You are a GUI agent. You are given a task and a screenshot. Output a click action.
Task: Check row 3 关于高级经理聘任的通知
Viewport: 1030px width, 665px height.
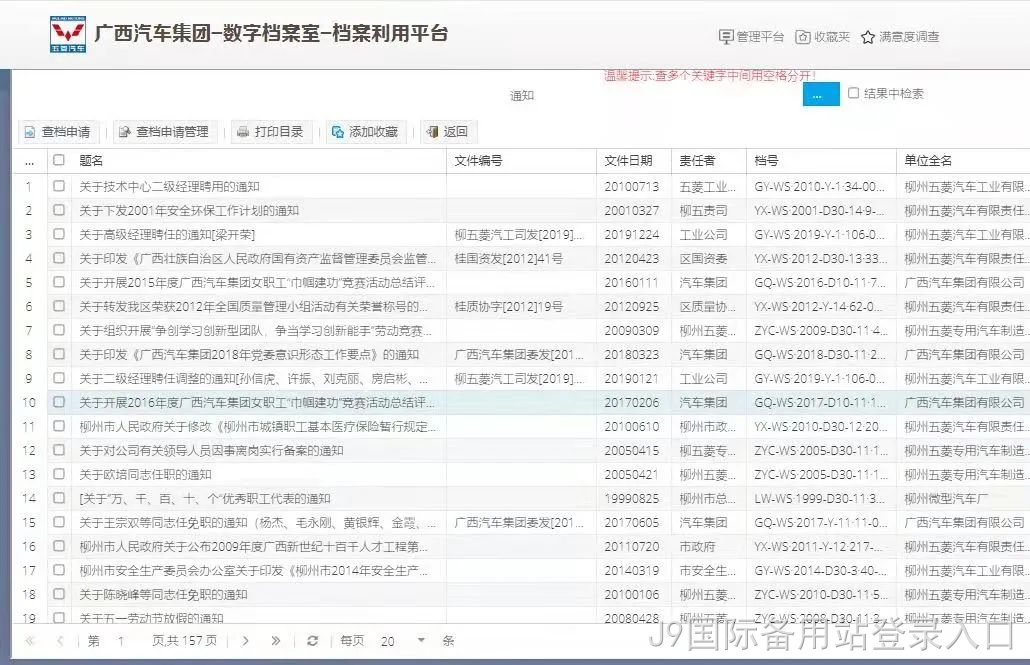pos(59,234)
